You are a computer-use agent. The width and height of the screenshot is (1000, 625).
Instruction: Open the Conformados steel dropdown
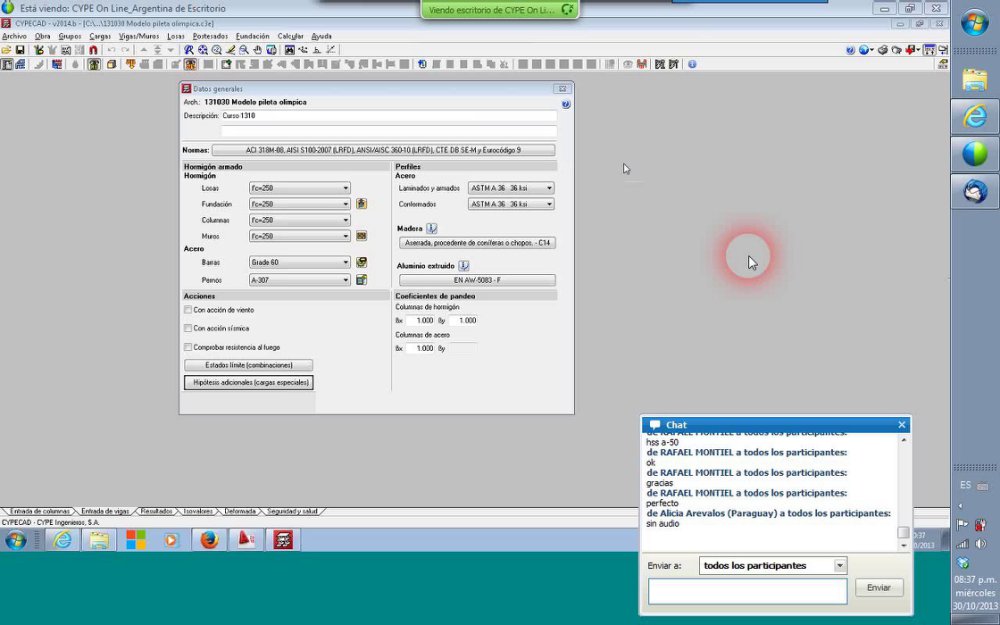tap(511, 204)
